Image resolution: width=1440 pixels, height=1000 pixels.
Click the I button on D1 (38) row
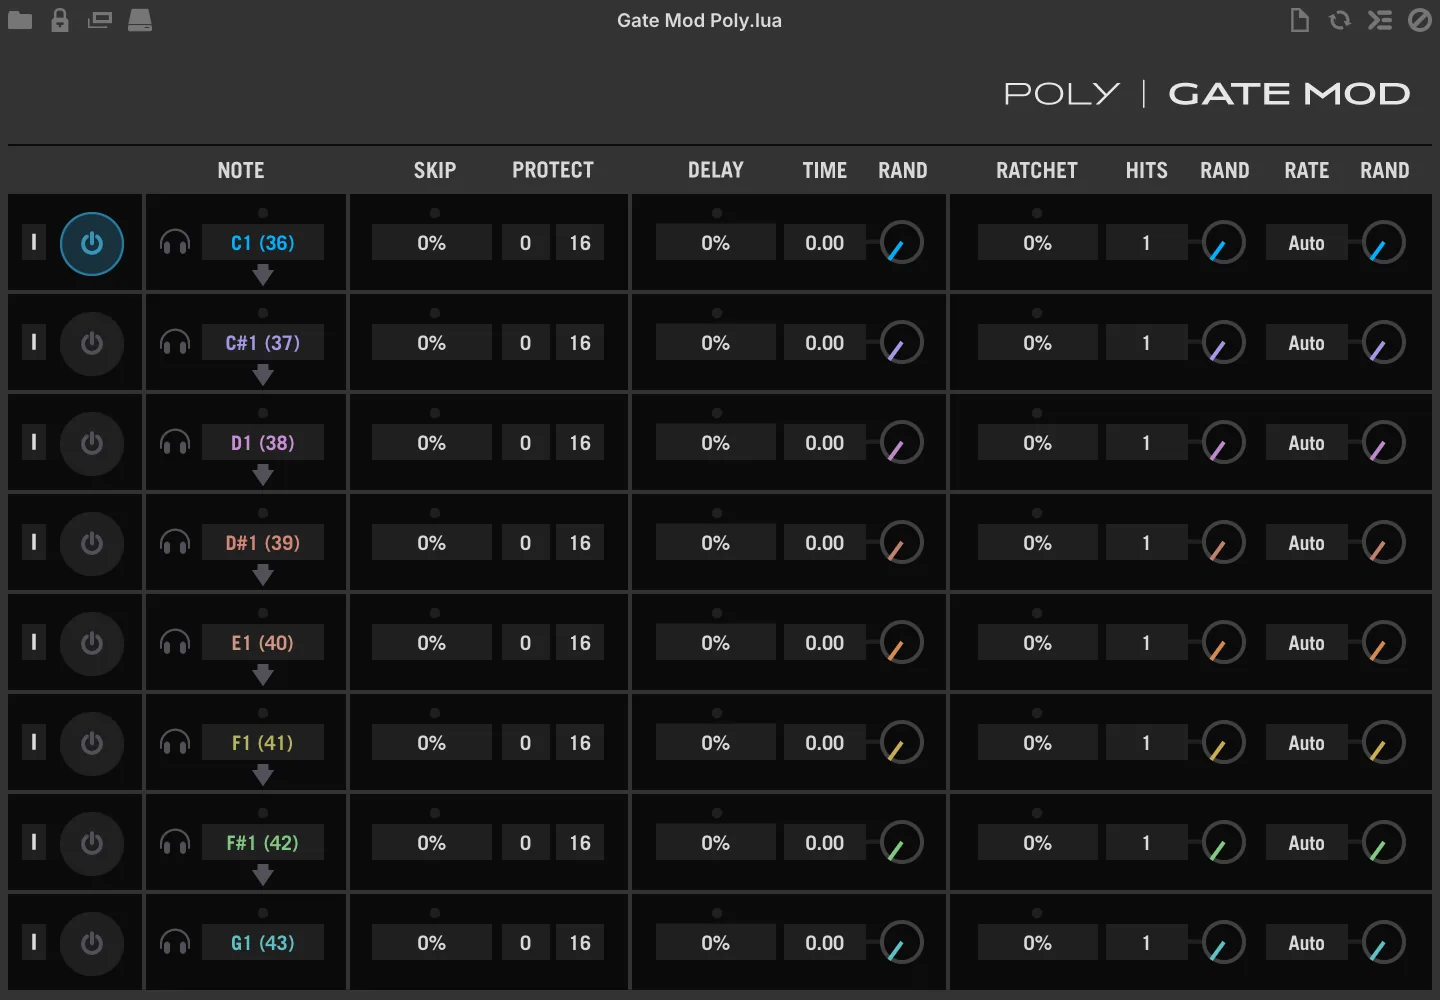tap(34, 442)
